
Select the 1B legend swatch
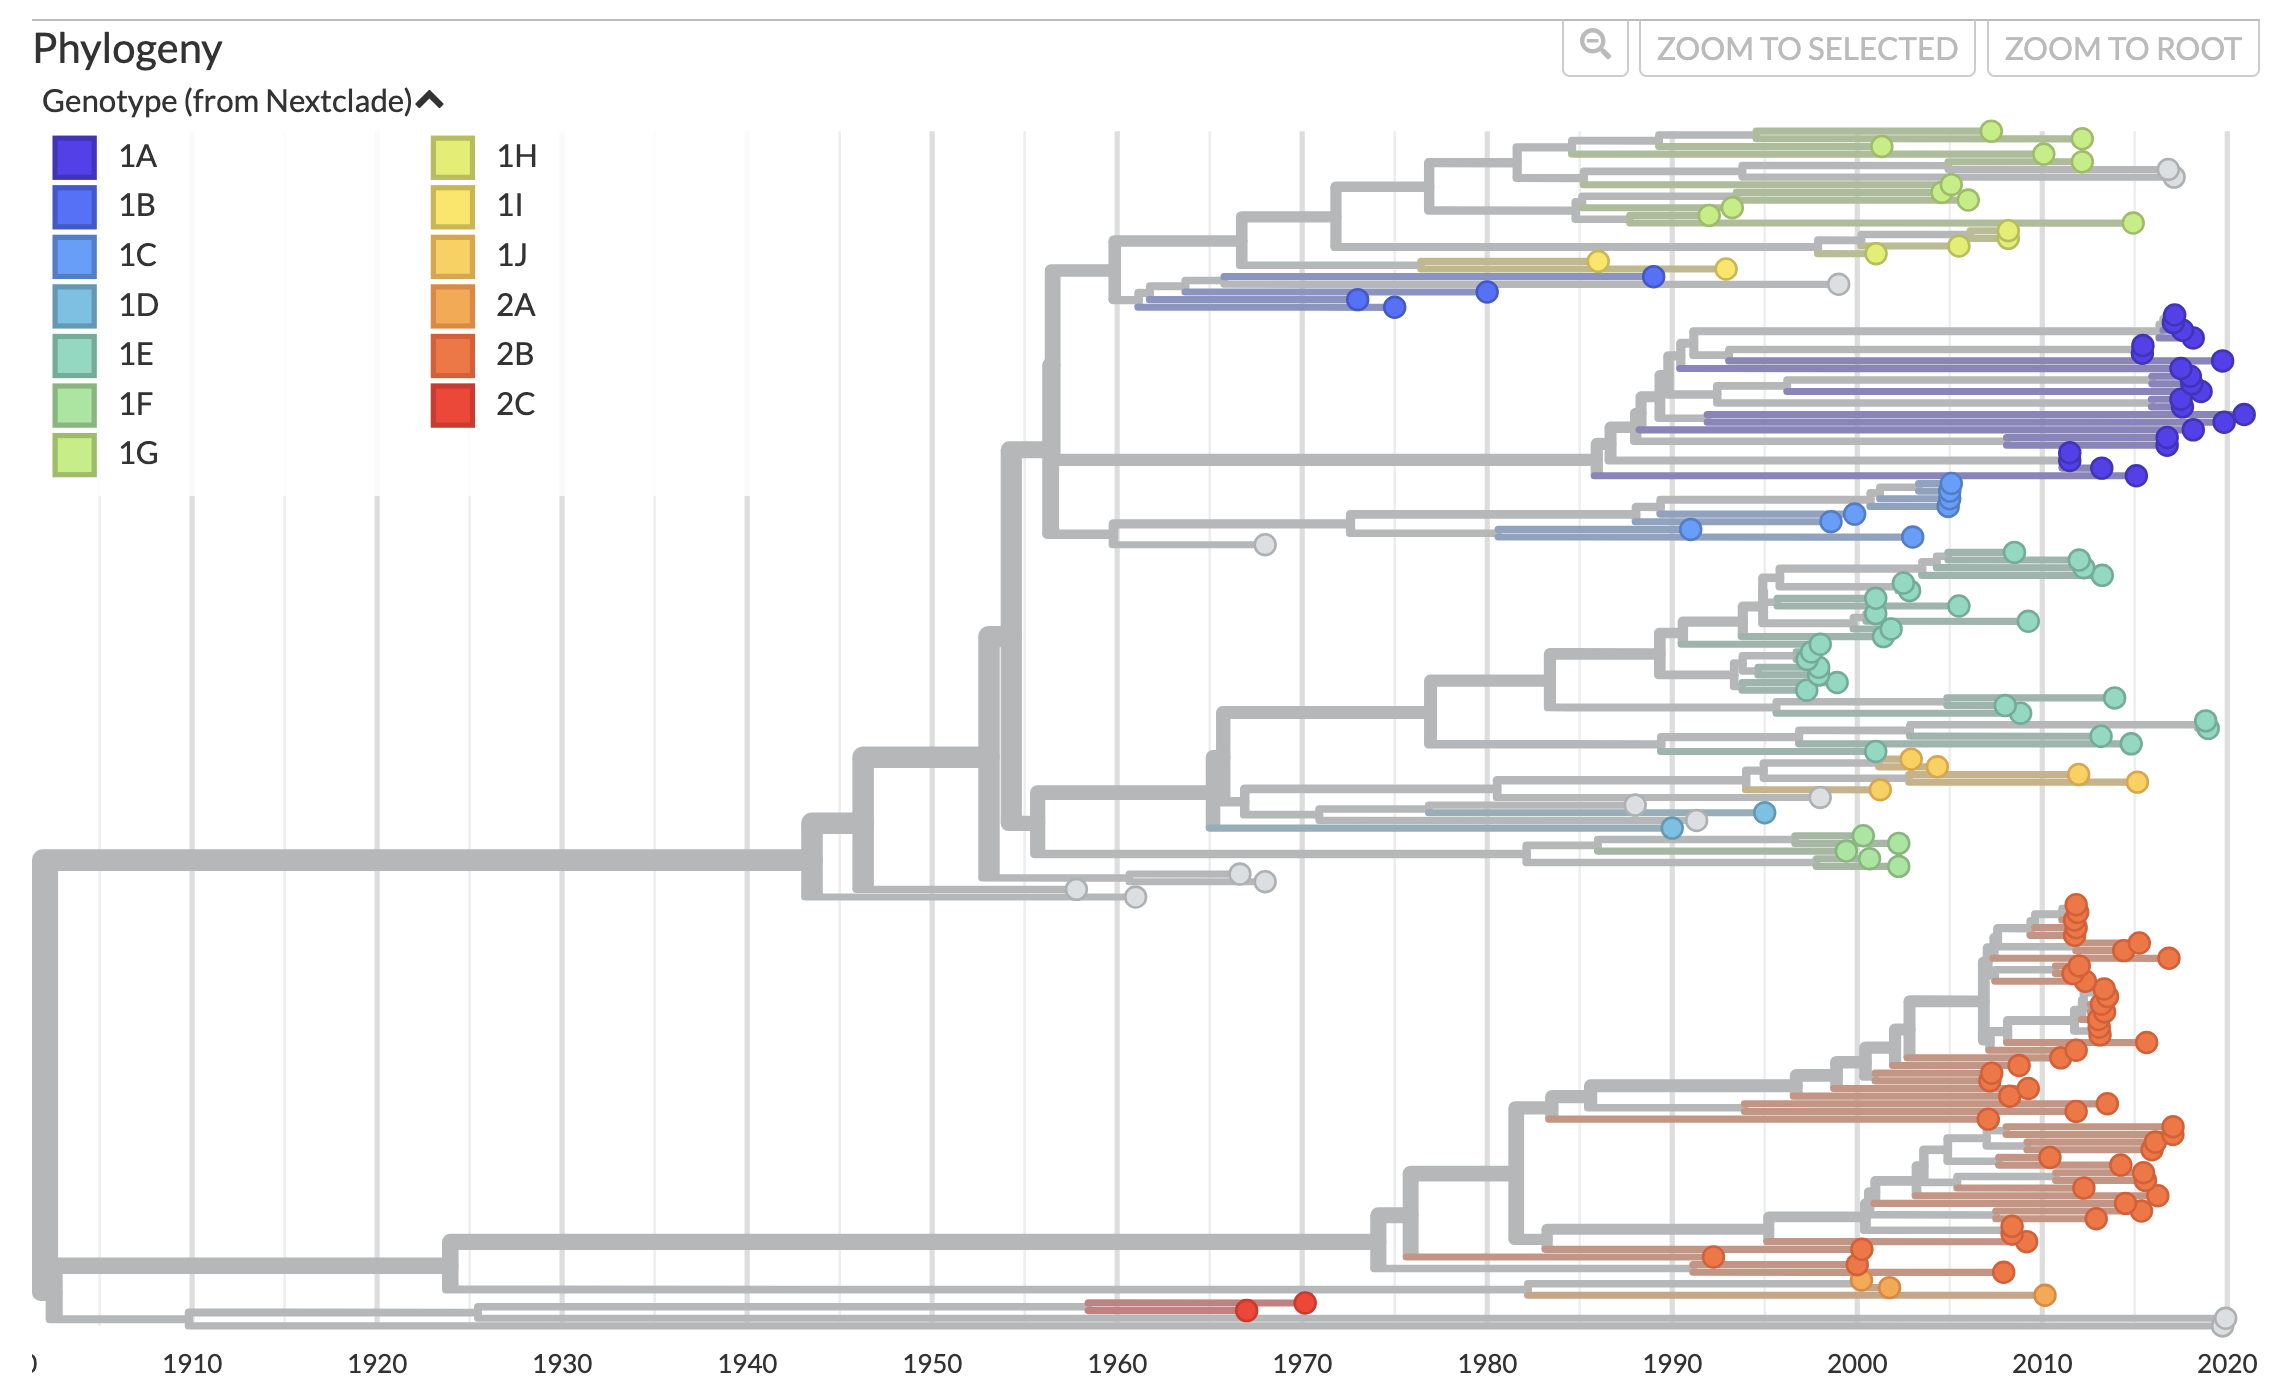coord(75,206)
